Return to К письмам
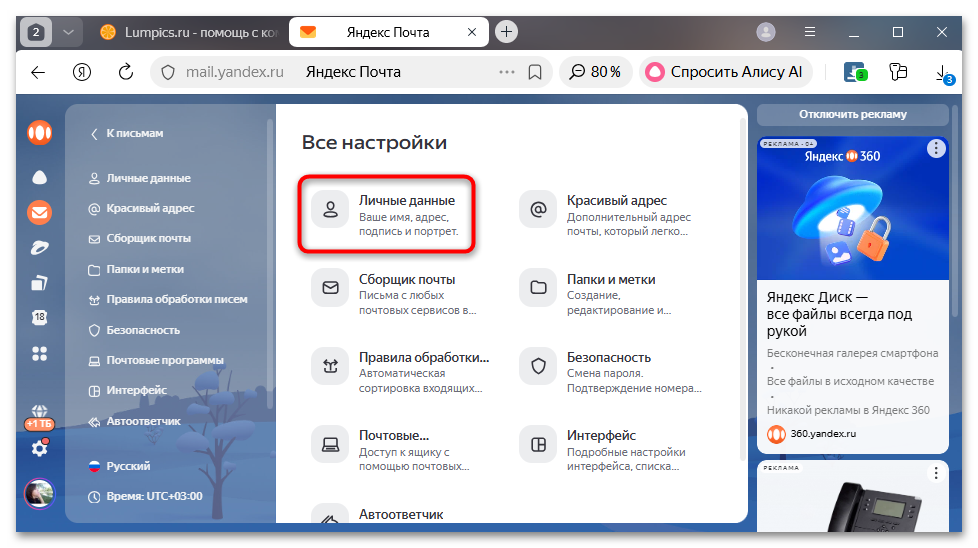The height and width of the screenshot is (548, 978). pyautogui.click(x=127, y=133)
